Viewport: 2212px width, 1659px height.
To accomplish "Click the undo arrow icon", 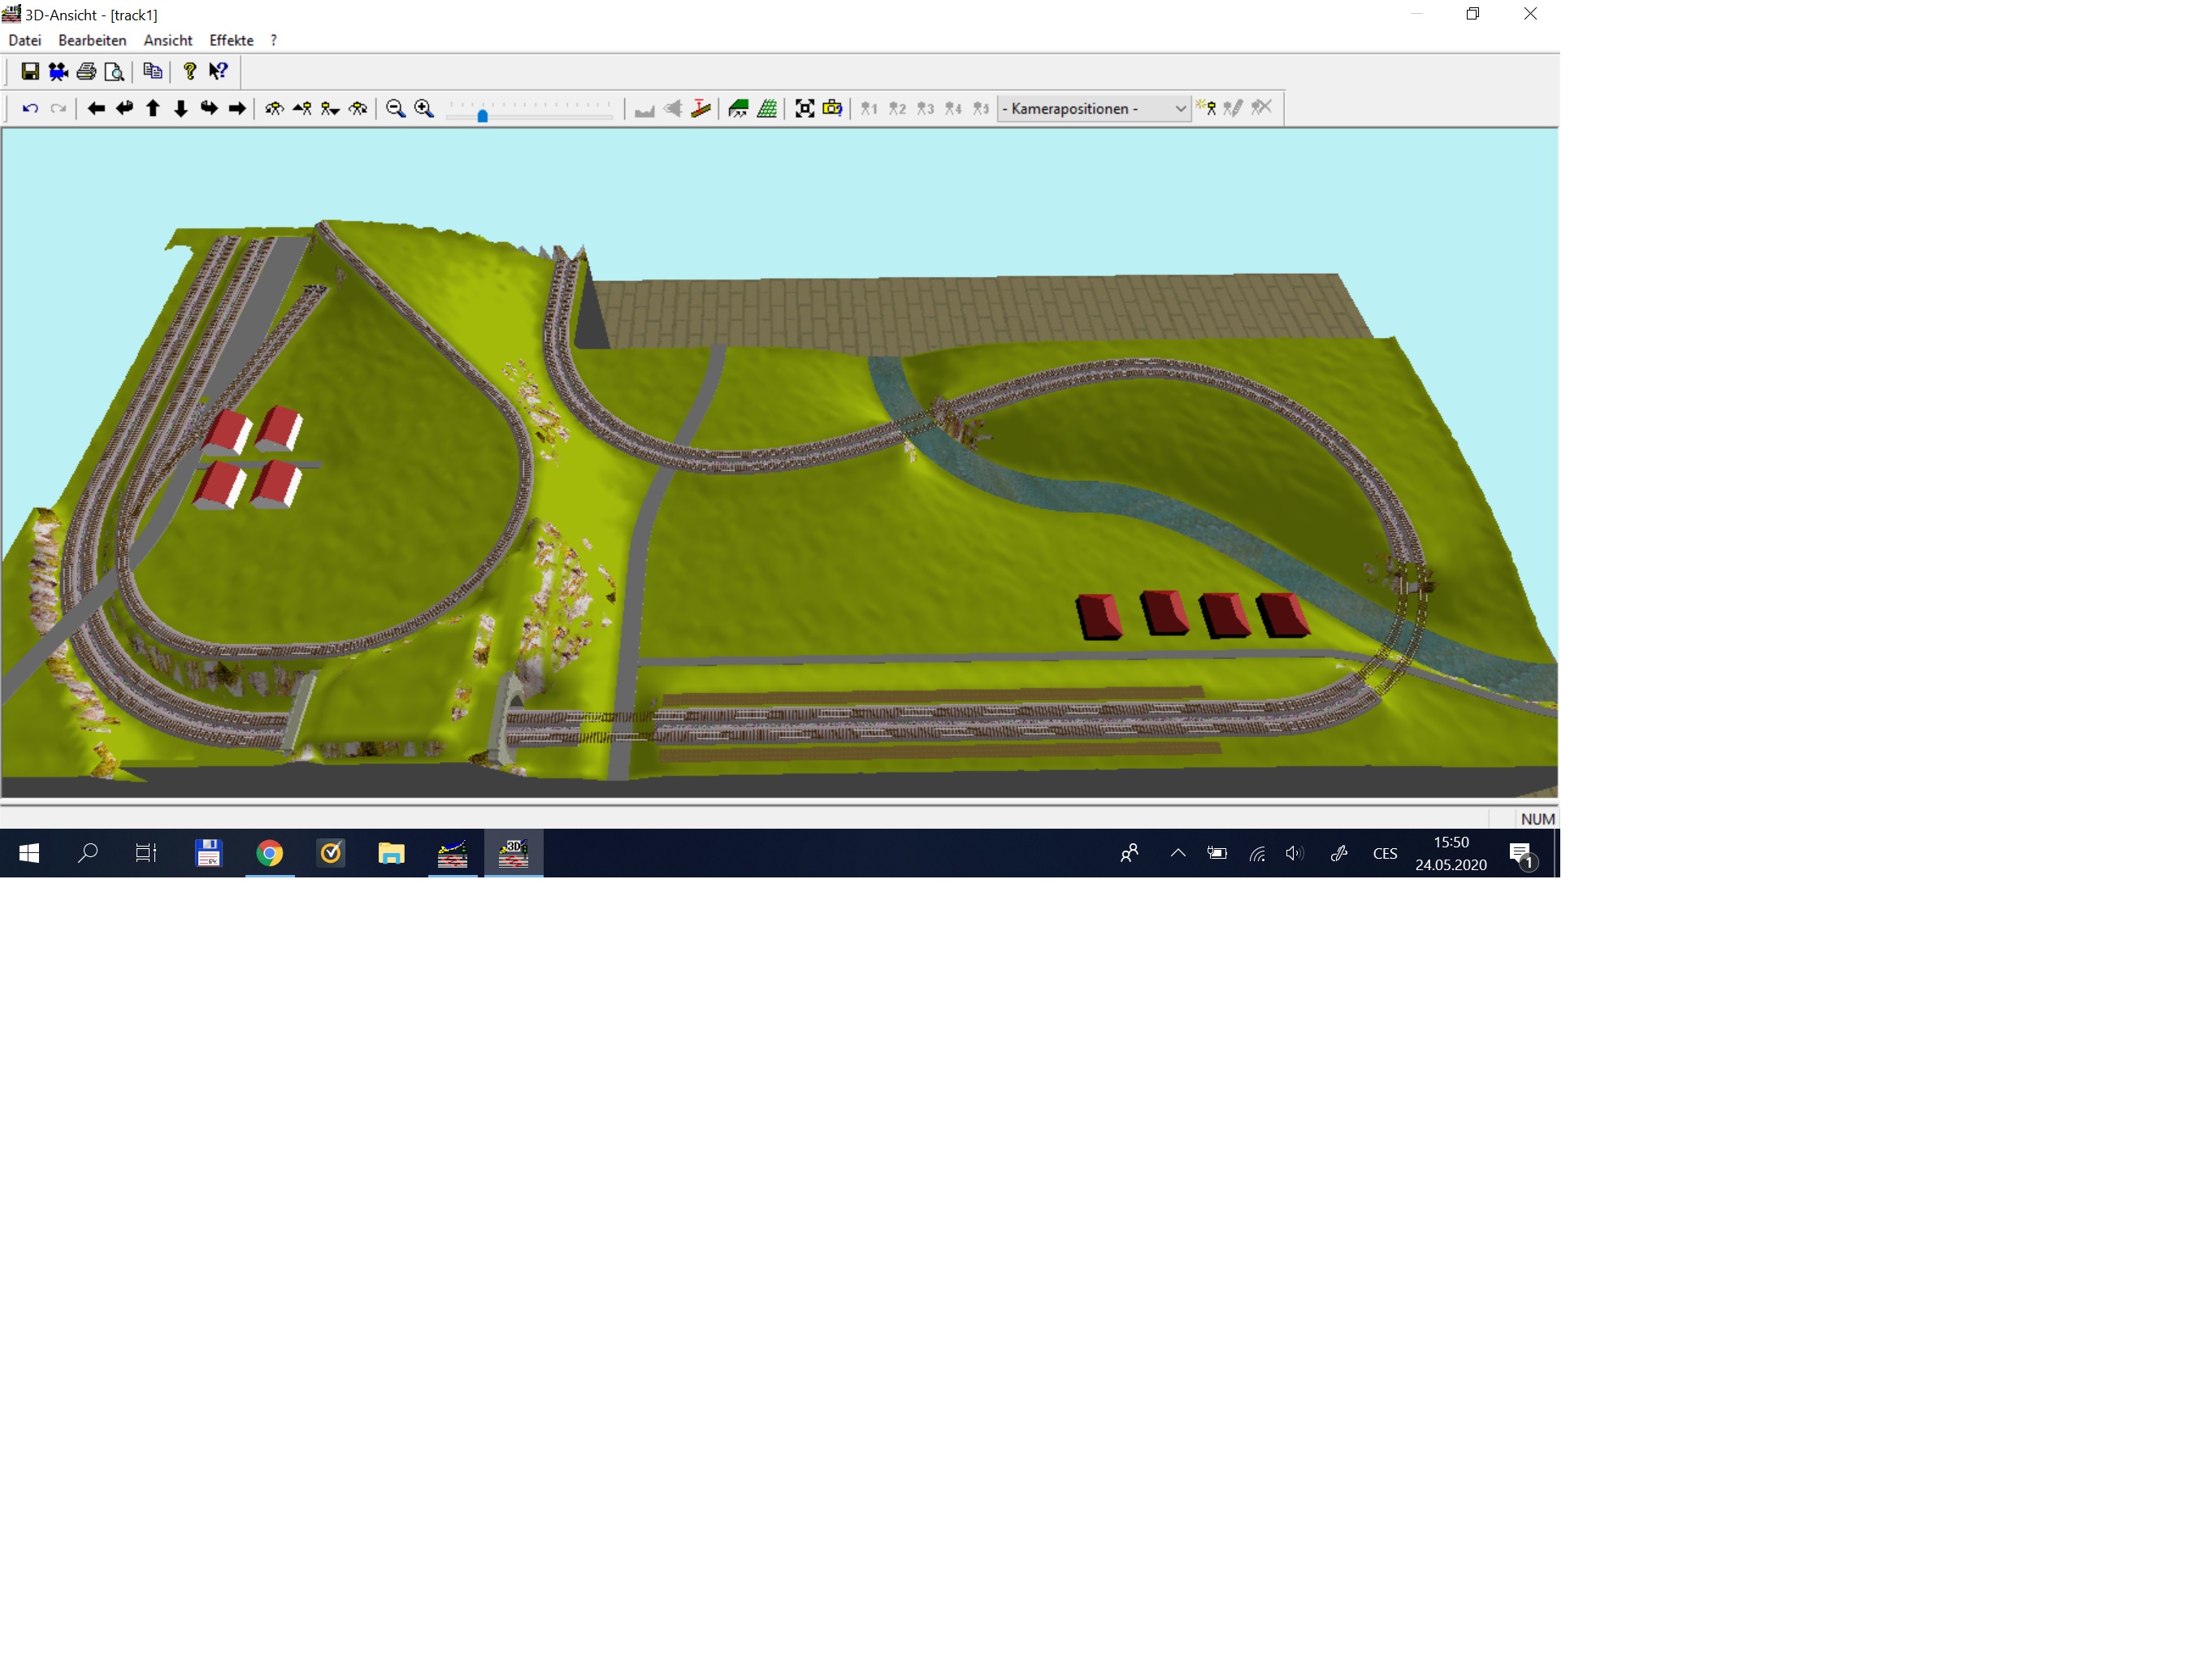I will (x=30, y=108).
